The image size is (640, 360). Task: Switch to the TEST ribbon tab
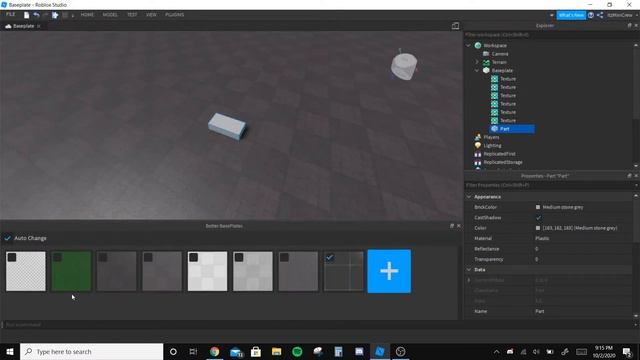(x=132, y=15)
